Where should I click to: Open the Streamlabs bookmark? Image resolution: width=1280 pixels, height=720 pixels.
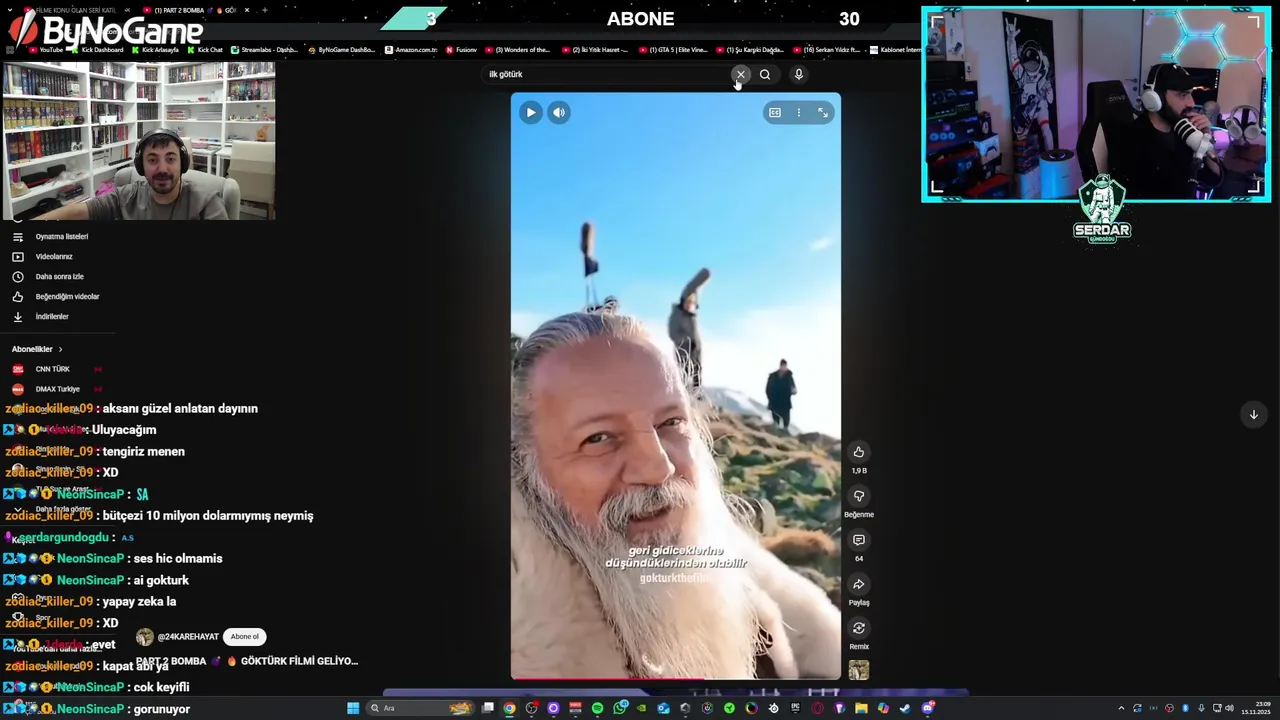click(x=264, y=50)
